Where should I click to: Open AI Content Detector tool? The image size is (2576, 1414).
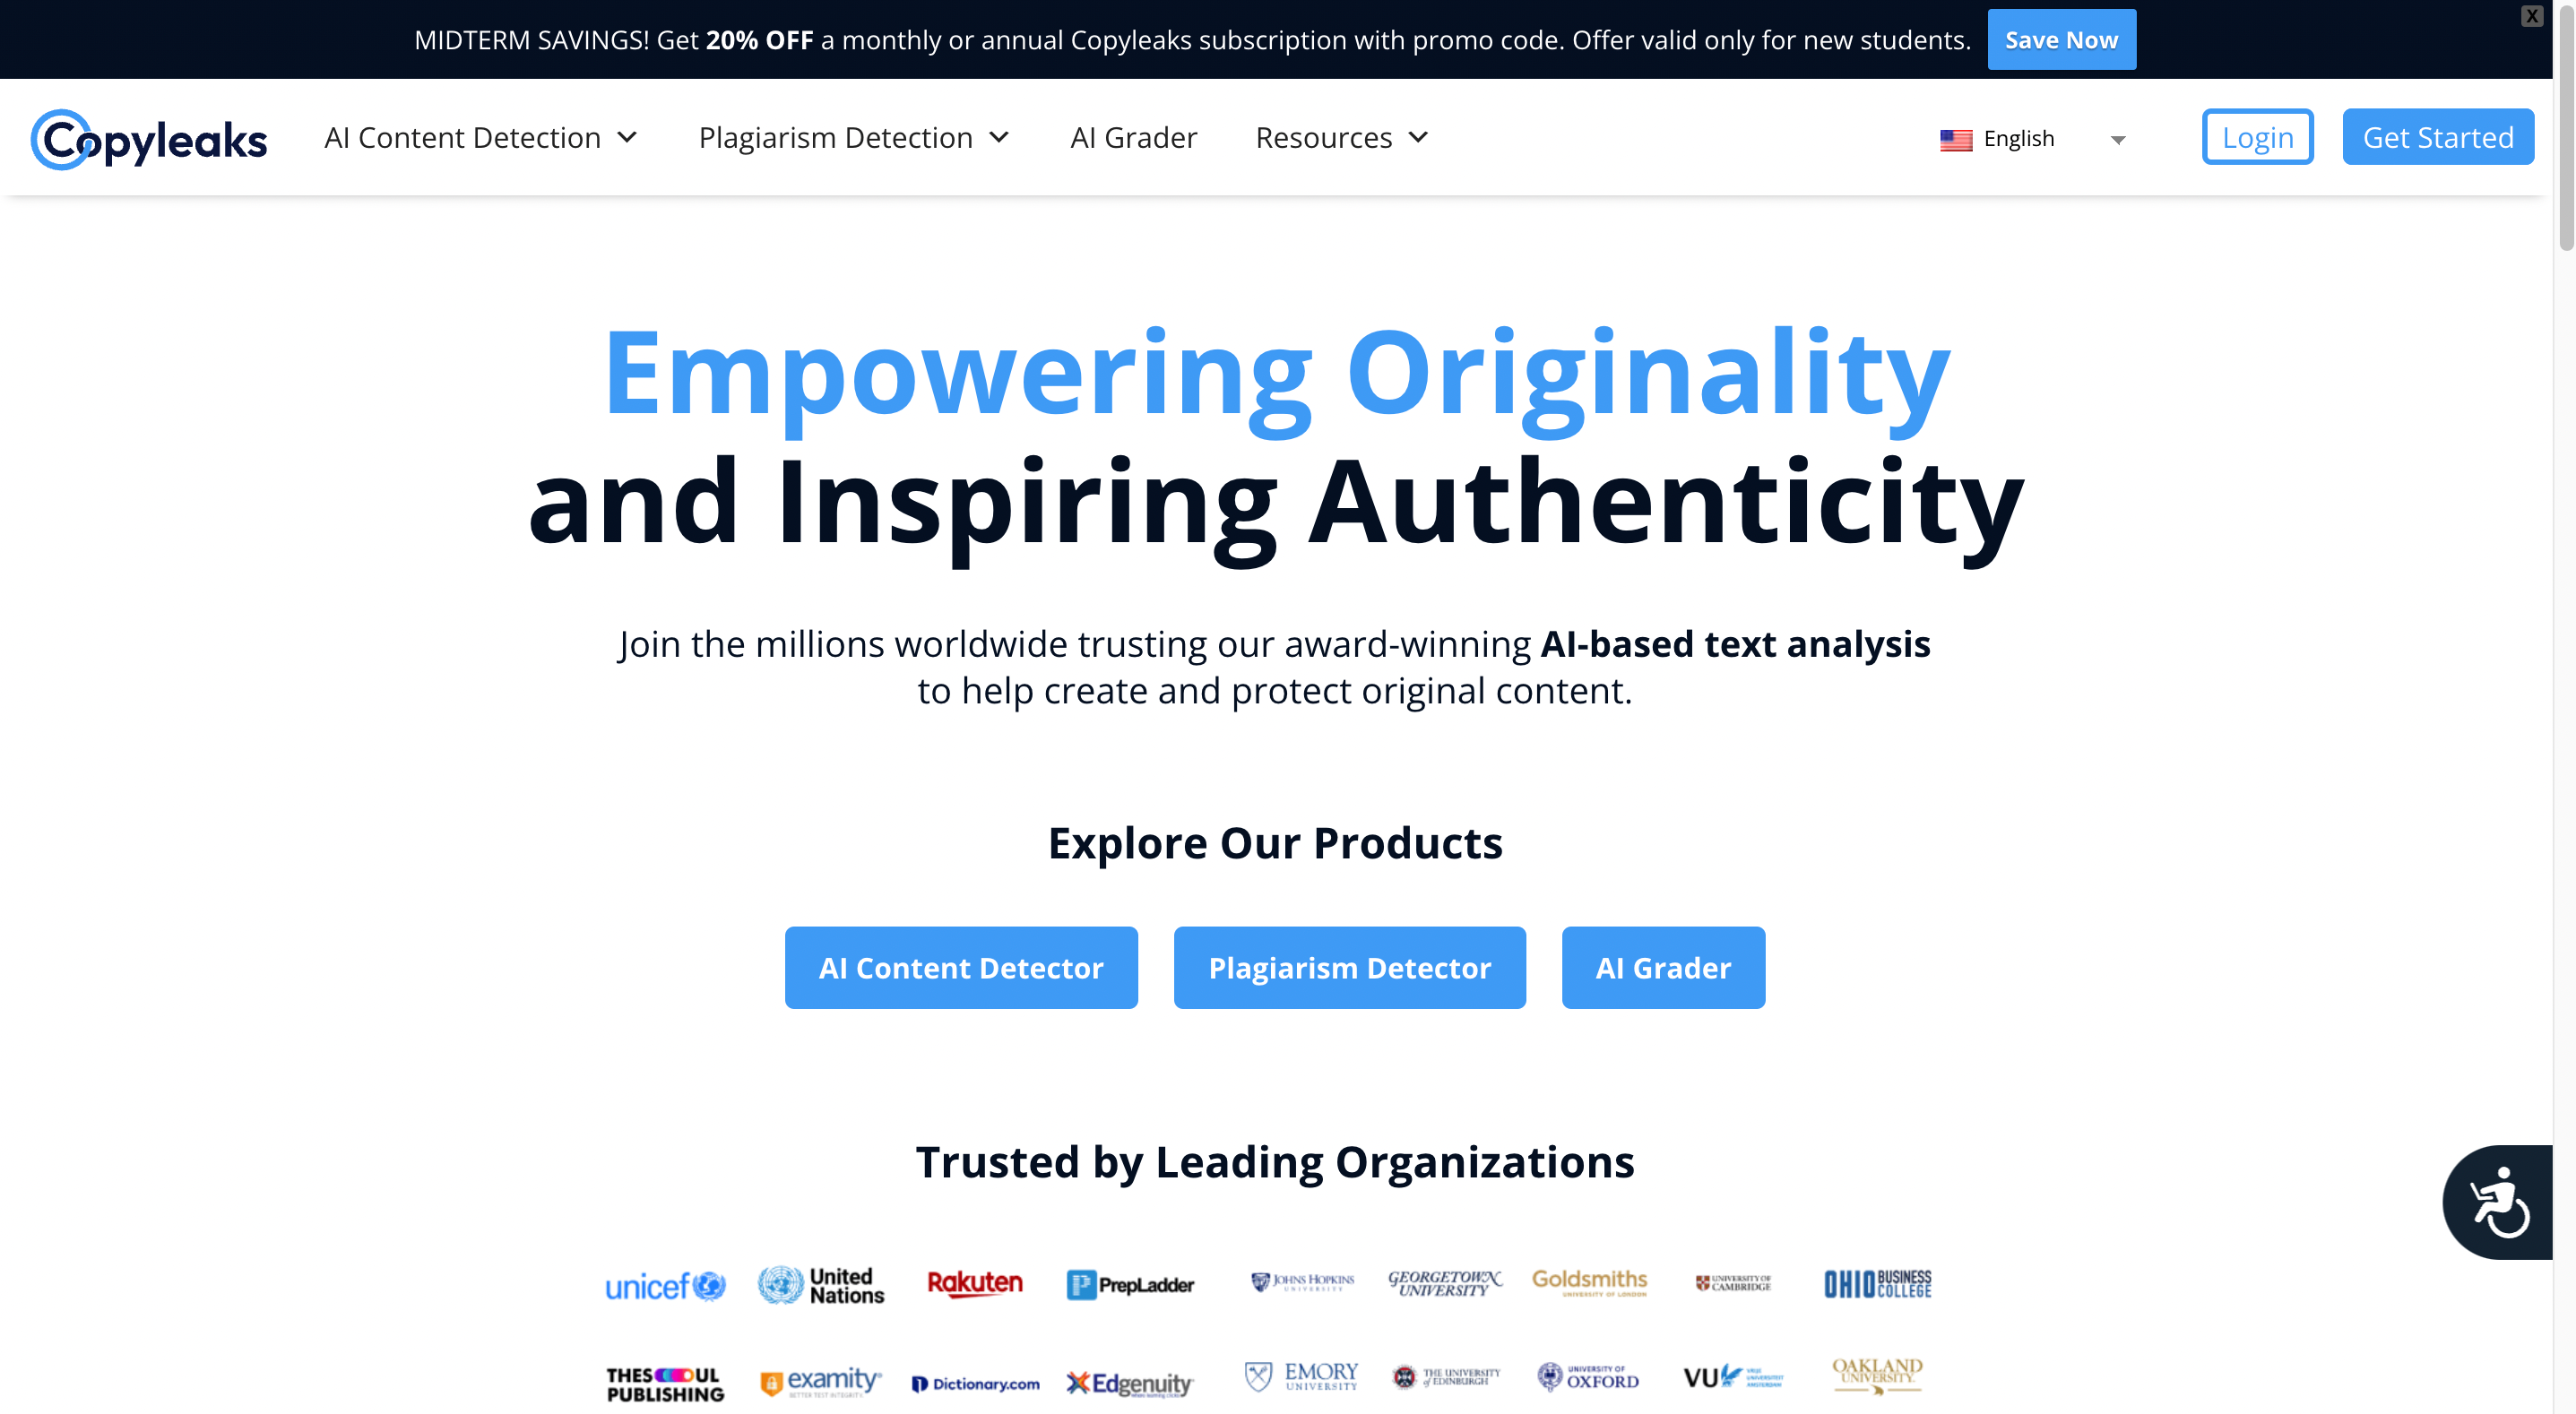coord(962,967)
